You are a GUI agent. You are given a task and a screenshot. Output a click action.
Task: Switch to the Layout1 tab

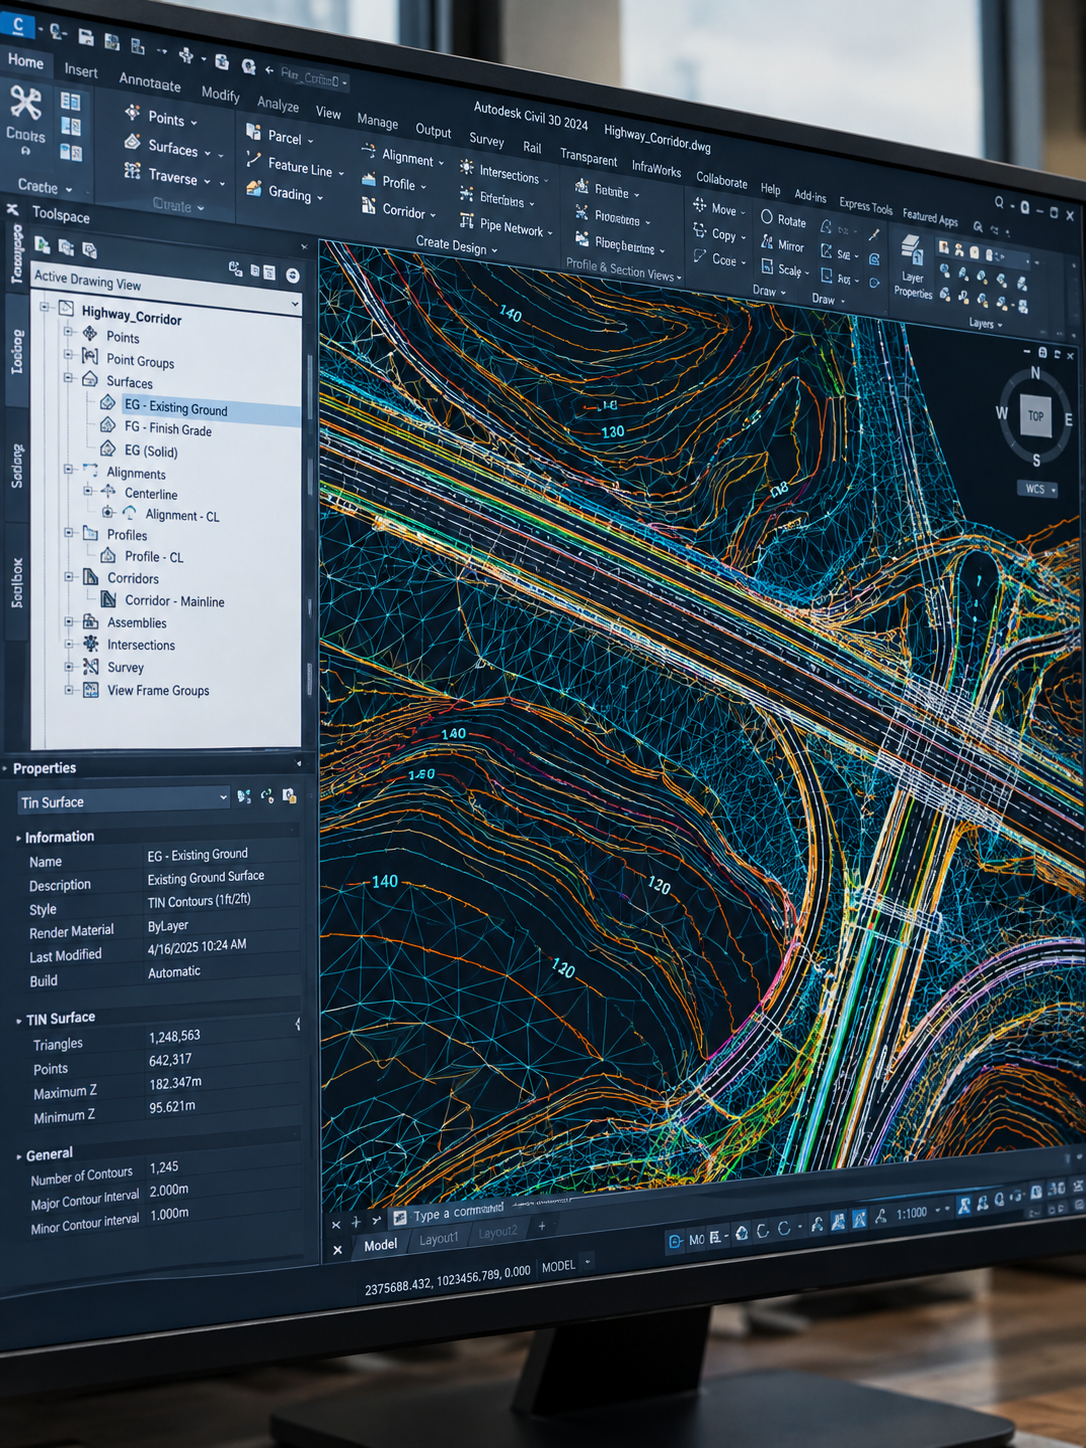pyautogui.click(x=438, y=1238)
